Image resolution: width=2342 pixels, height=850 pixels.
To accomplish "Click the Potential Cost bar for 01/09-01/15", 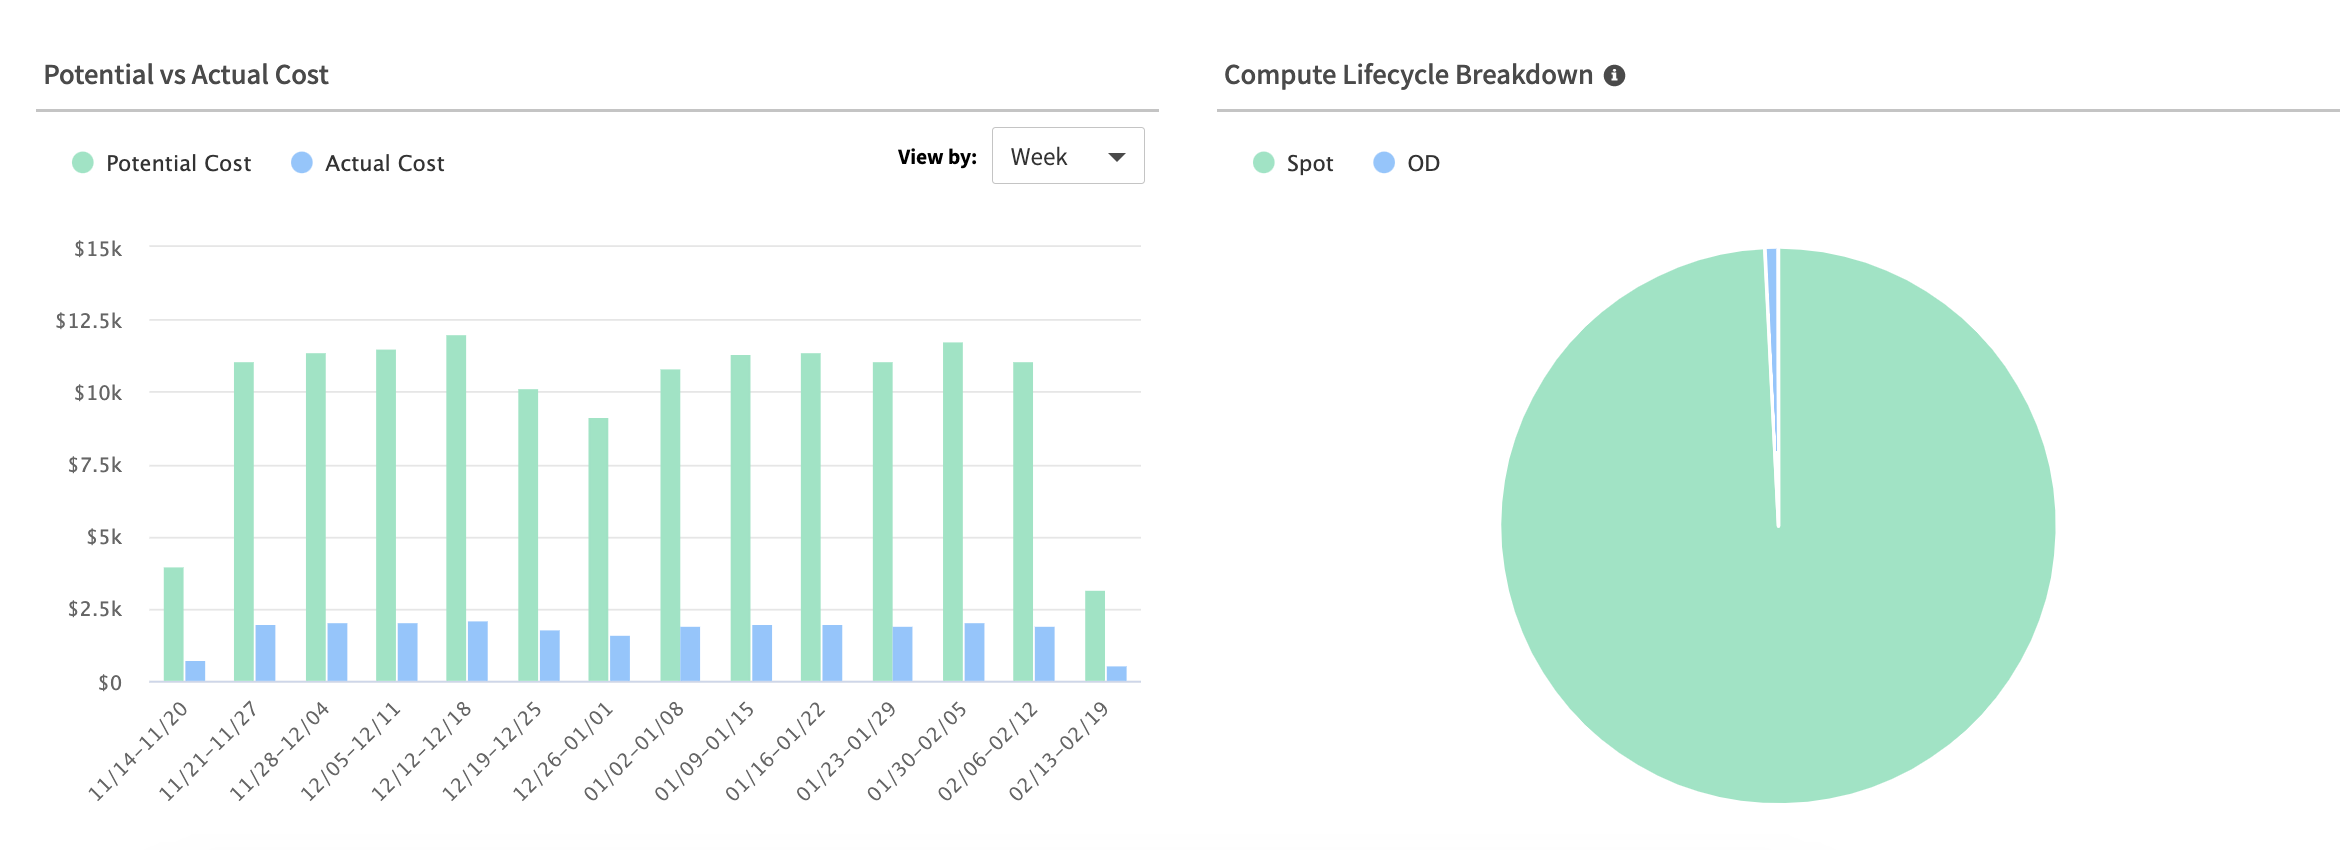I will point(740,518).
